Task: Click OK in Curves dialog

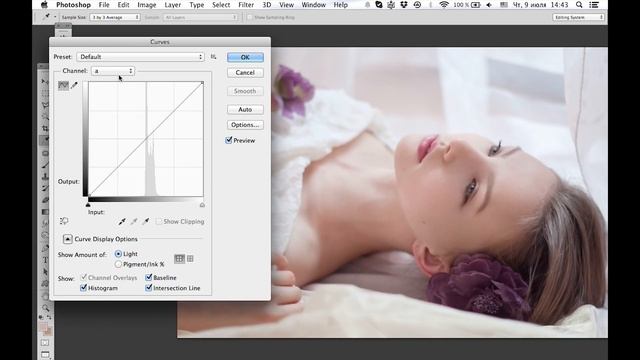Action: [245, 57]
